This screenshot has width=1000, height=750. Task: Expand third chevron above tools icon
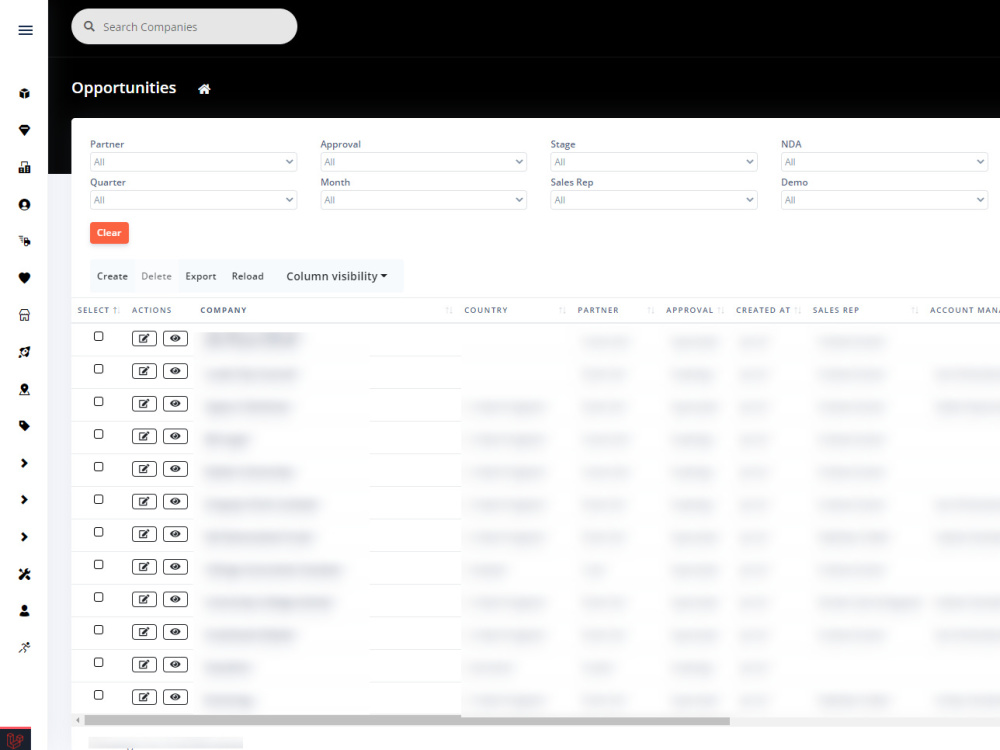coord(24,537)
